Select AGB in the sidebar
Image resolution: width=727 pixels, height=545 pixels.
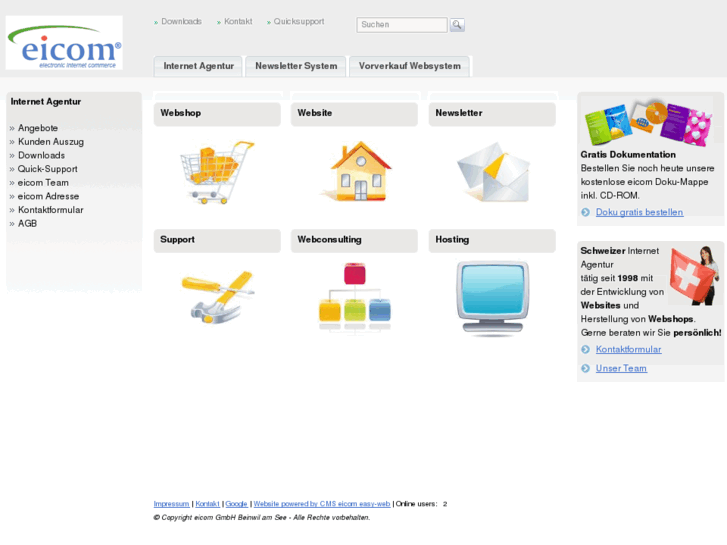pos(27,224)
